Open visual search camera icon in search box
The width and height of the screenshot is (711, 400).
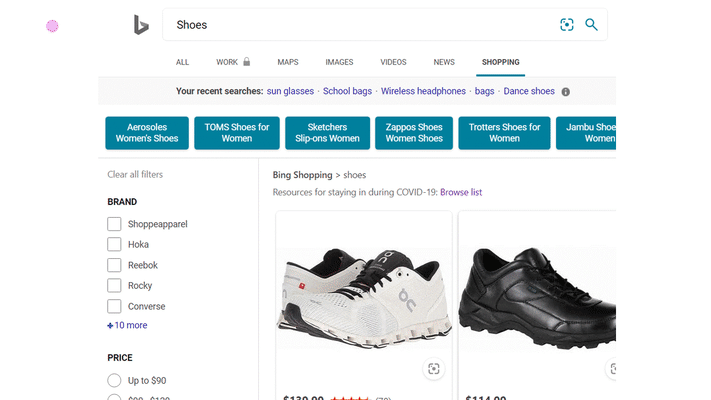click(567, 25)
